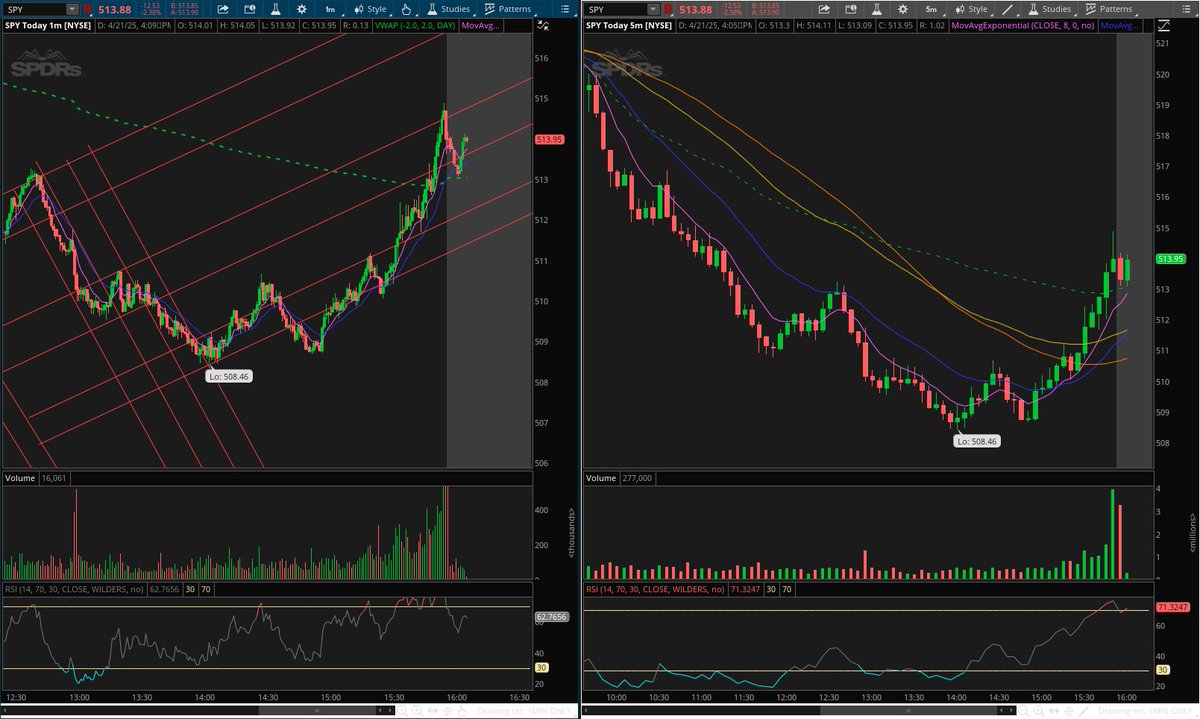Click the SPY symbol field on the 1m chart
This screenshot has height=719, width=1200.
(x=34, y=9)
